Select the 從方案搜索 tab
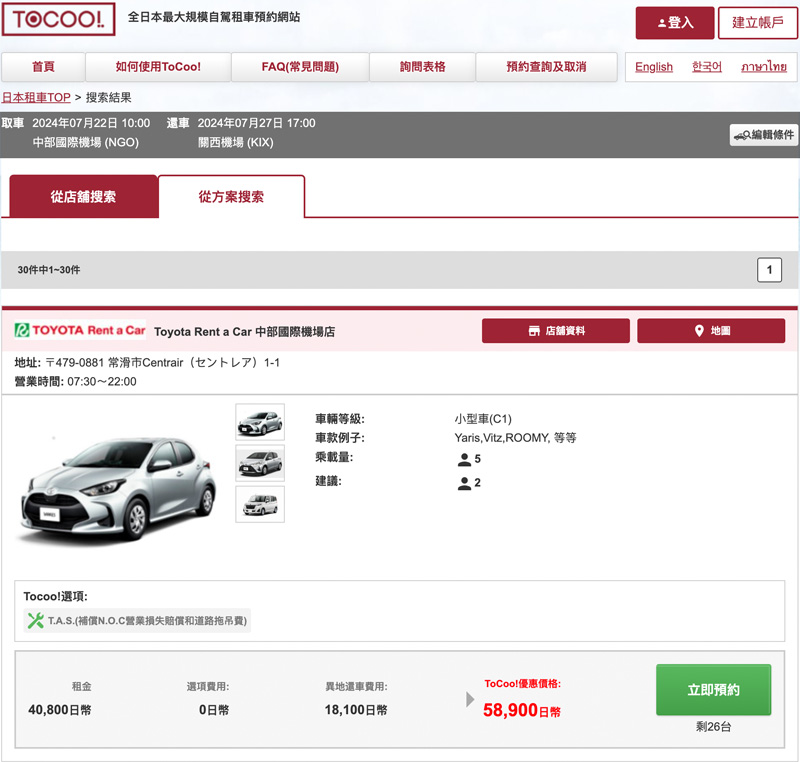The height and width of the screenshot is (762, 800). (231, 197)
